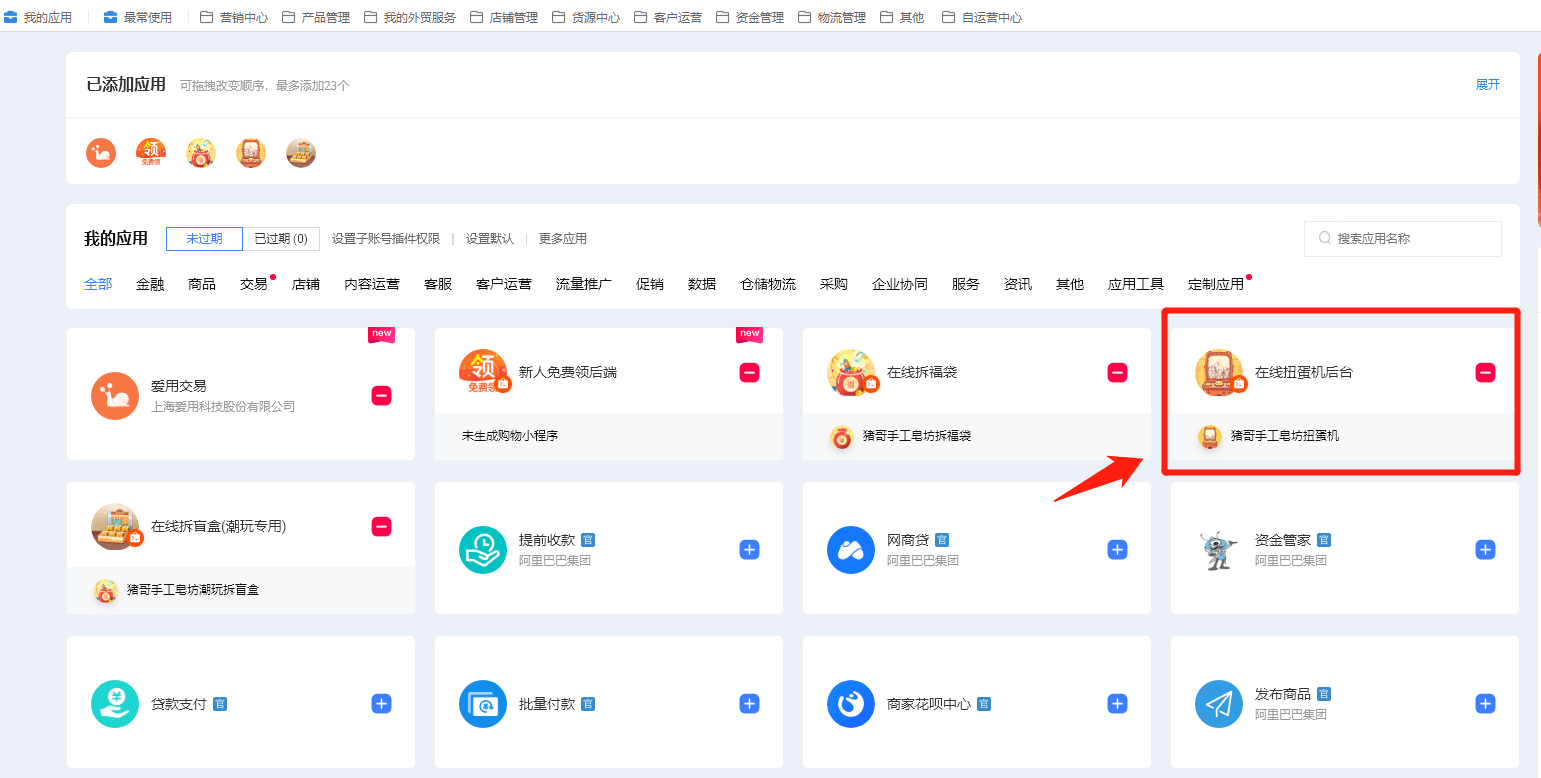
Task: Click the orange snail icon in added apps
Action: (101, 153)
